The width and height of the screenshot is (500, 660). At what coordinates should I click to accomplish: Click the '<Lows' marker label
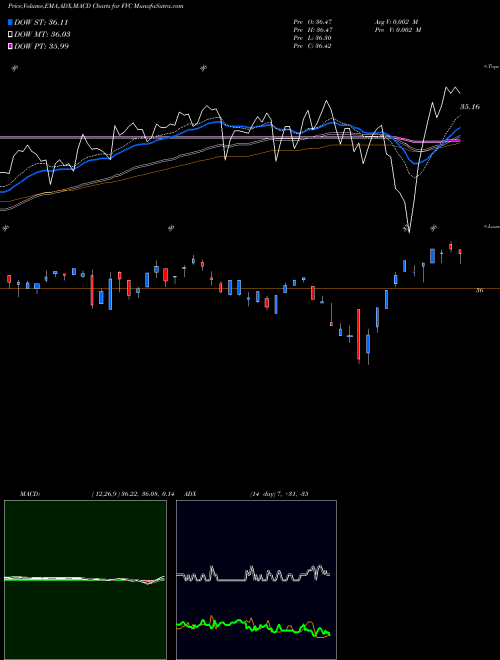pos(492,226)
